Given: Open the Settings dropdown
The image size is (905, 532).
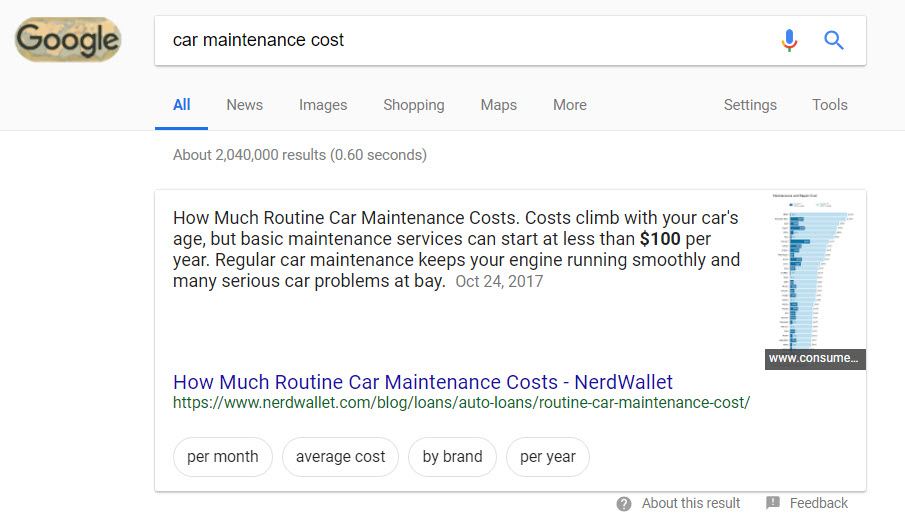Looking at the screenshot, I should click(x=750, y=105).
